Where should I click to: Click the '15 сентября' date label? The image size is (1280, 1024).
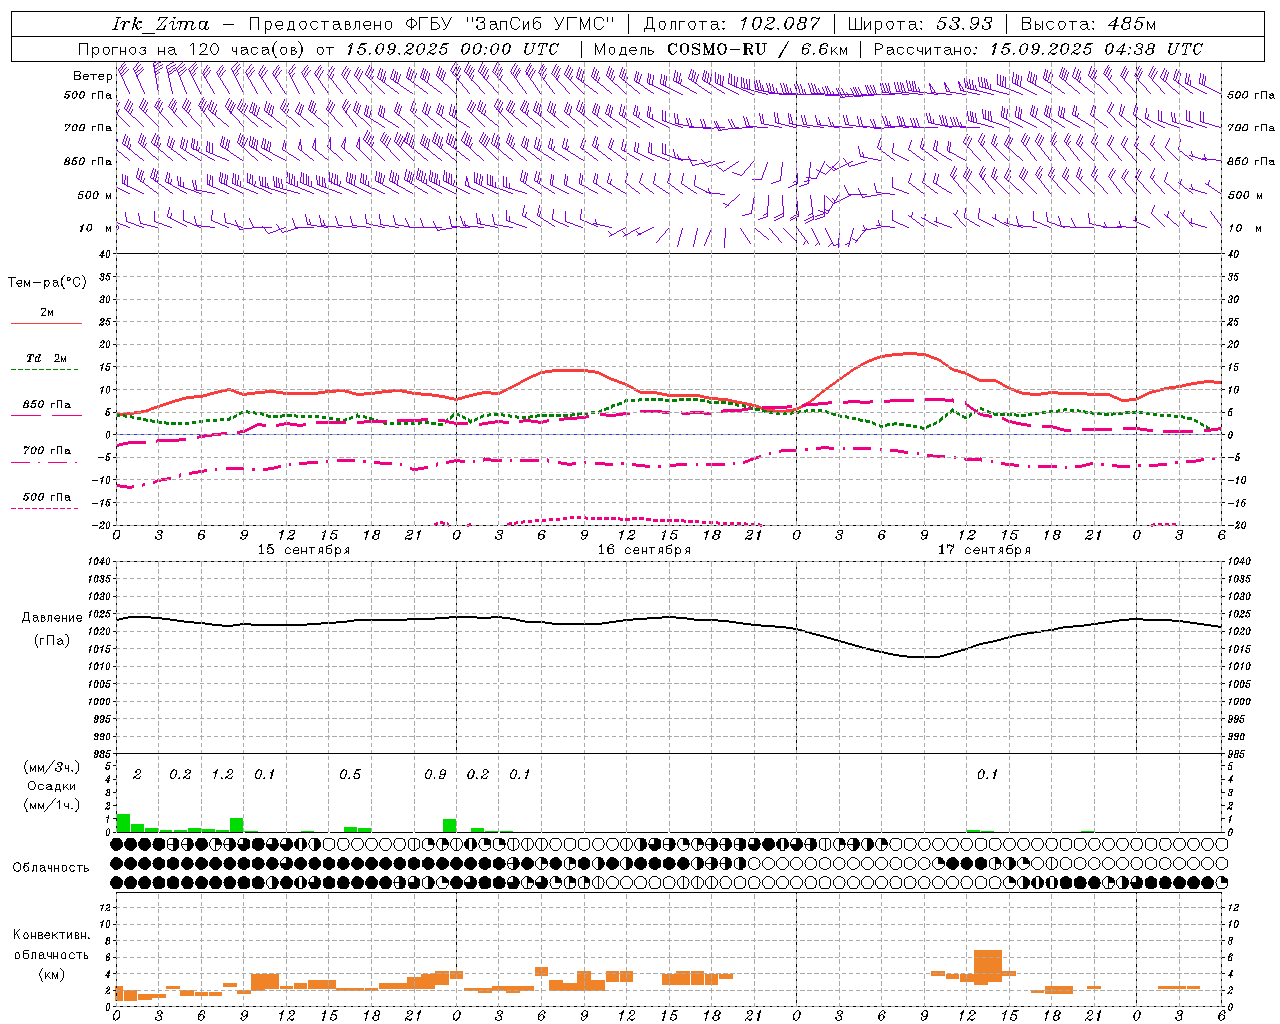[304, 550]
